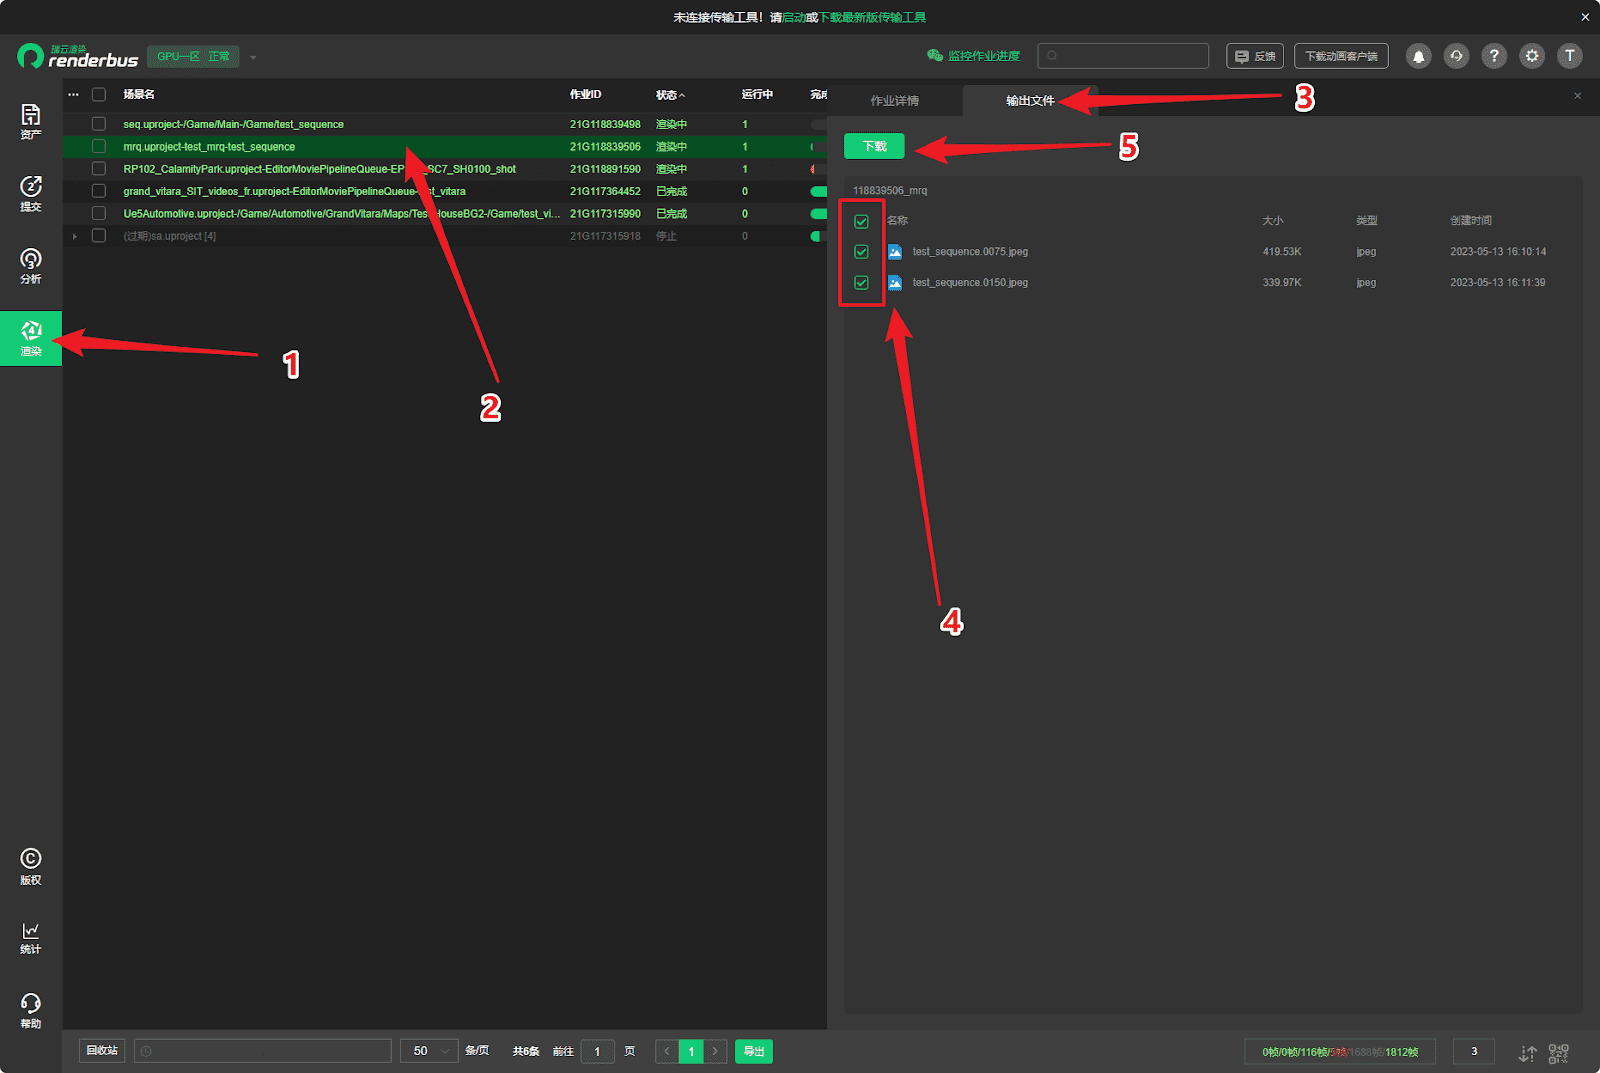The width and height of the screenshot is (1600, 1073).
Task: Check the grand_vitara_SIT_videos job checkbox
Action: click(x=99, y=191)
